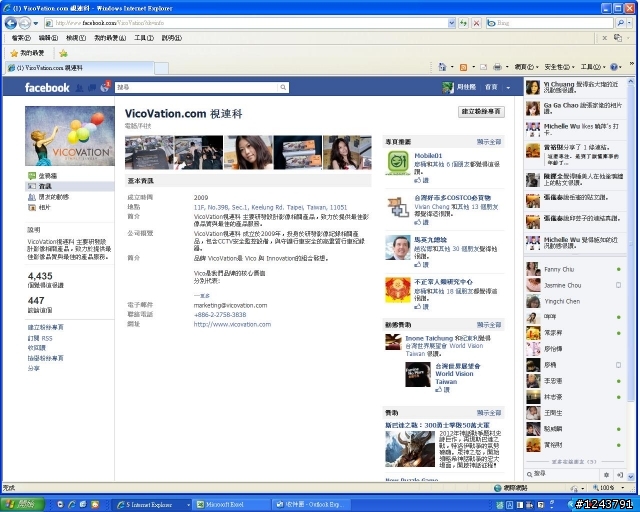Click the +886-2-2758-3838 phone link

click(220, 315)
